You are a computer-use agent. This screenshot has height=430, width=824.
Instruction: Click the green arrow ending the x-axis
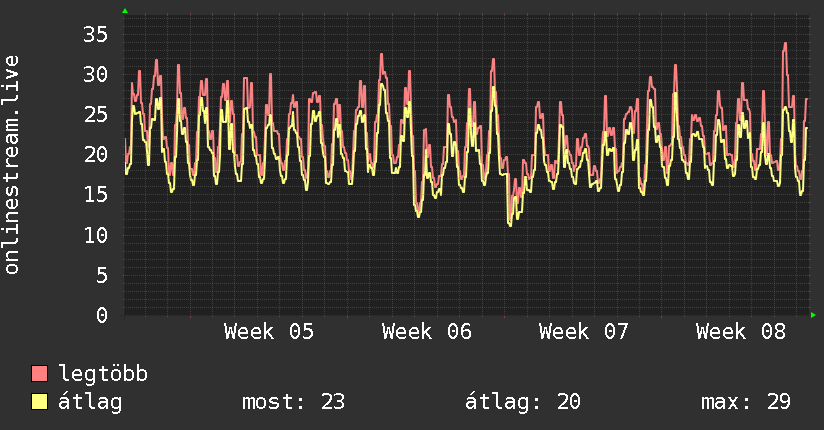coord(813,315)
